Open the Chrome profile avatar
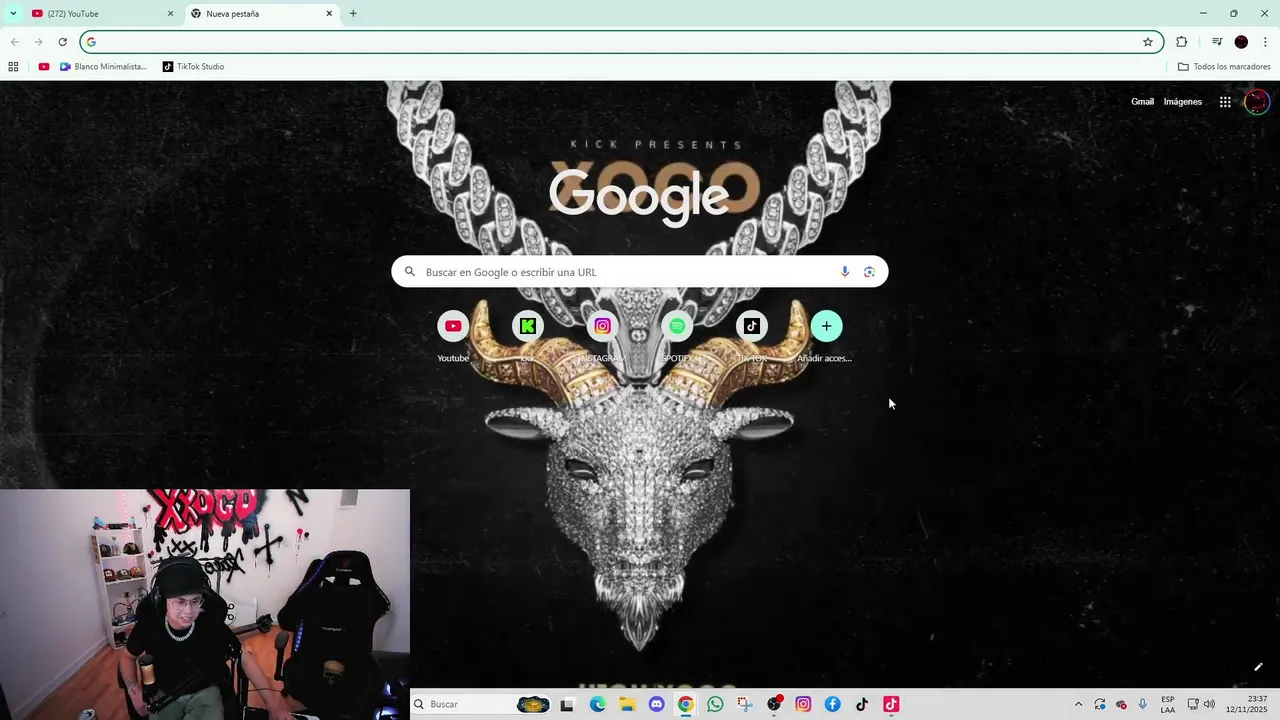The width and height of the screenshot is (1280, 720). click(1241, 42)
